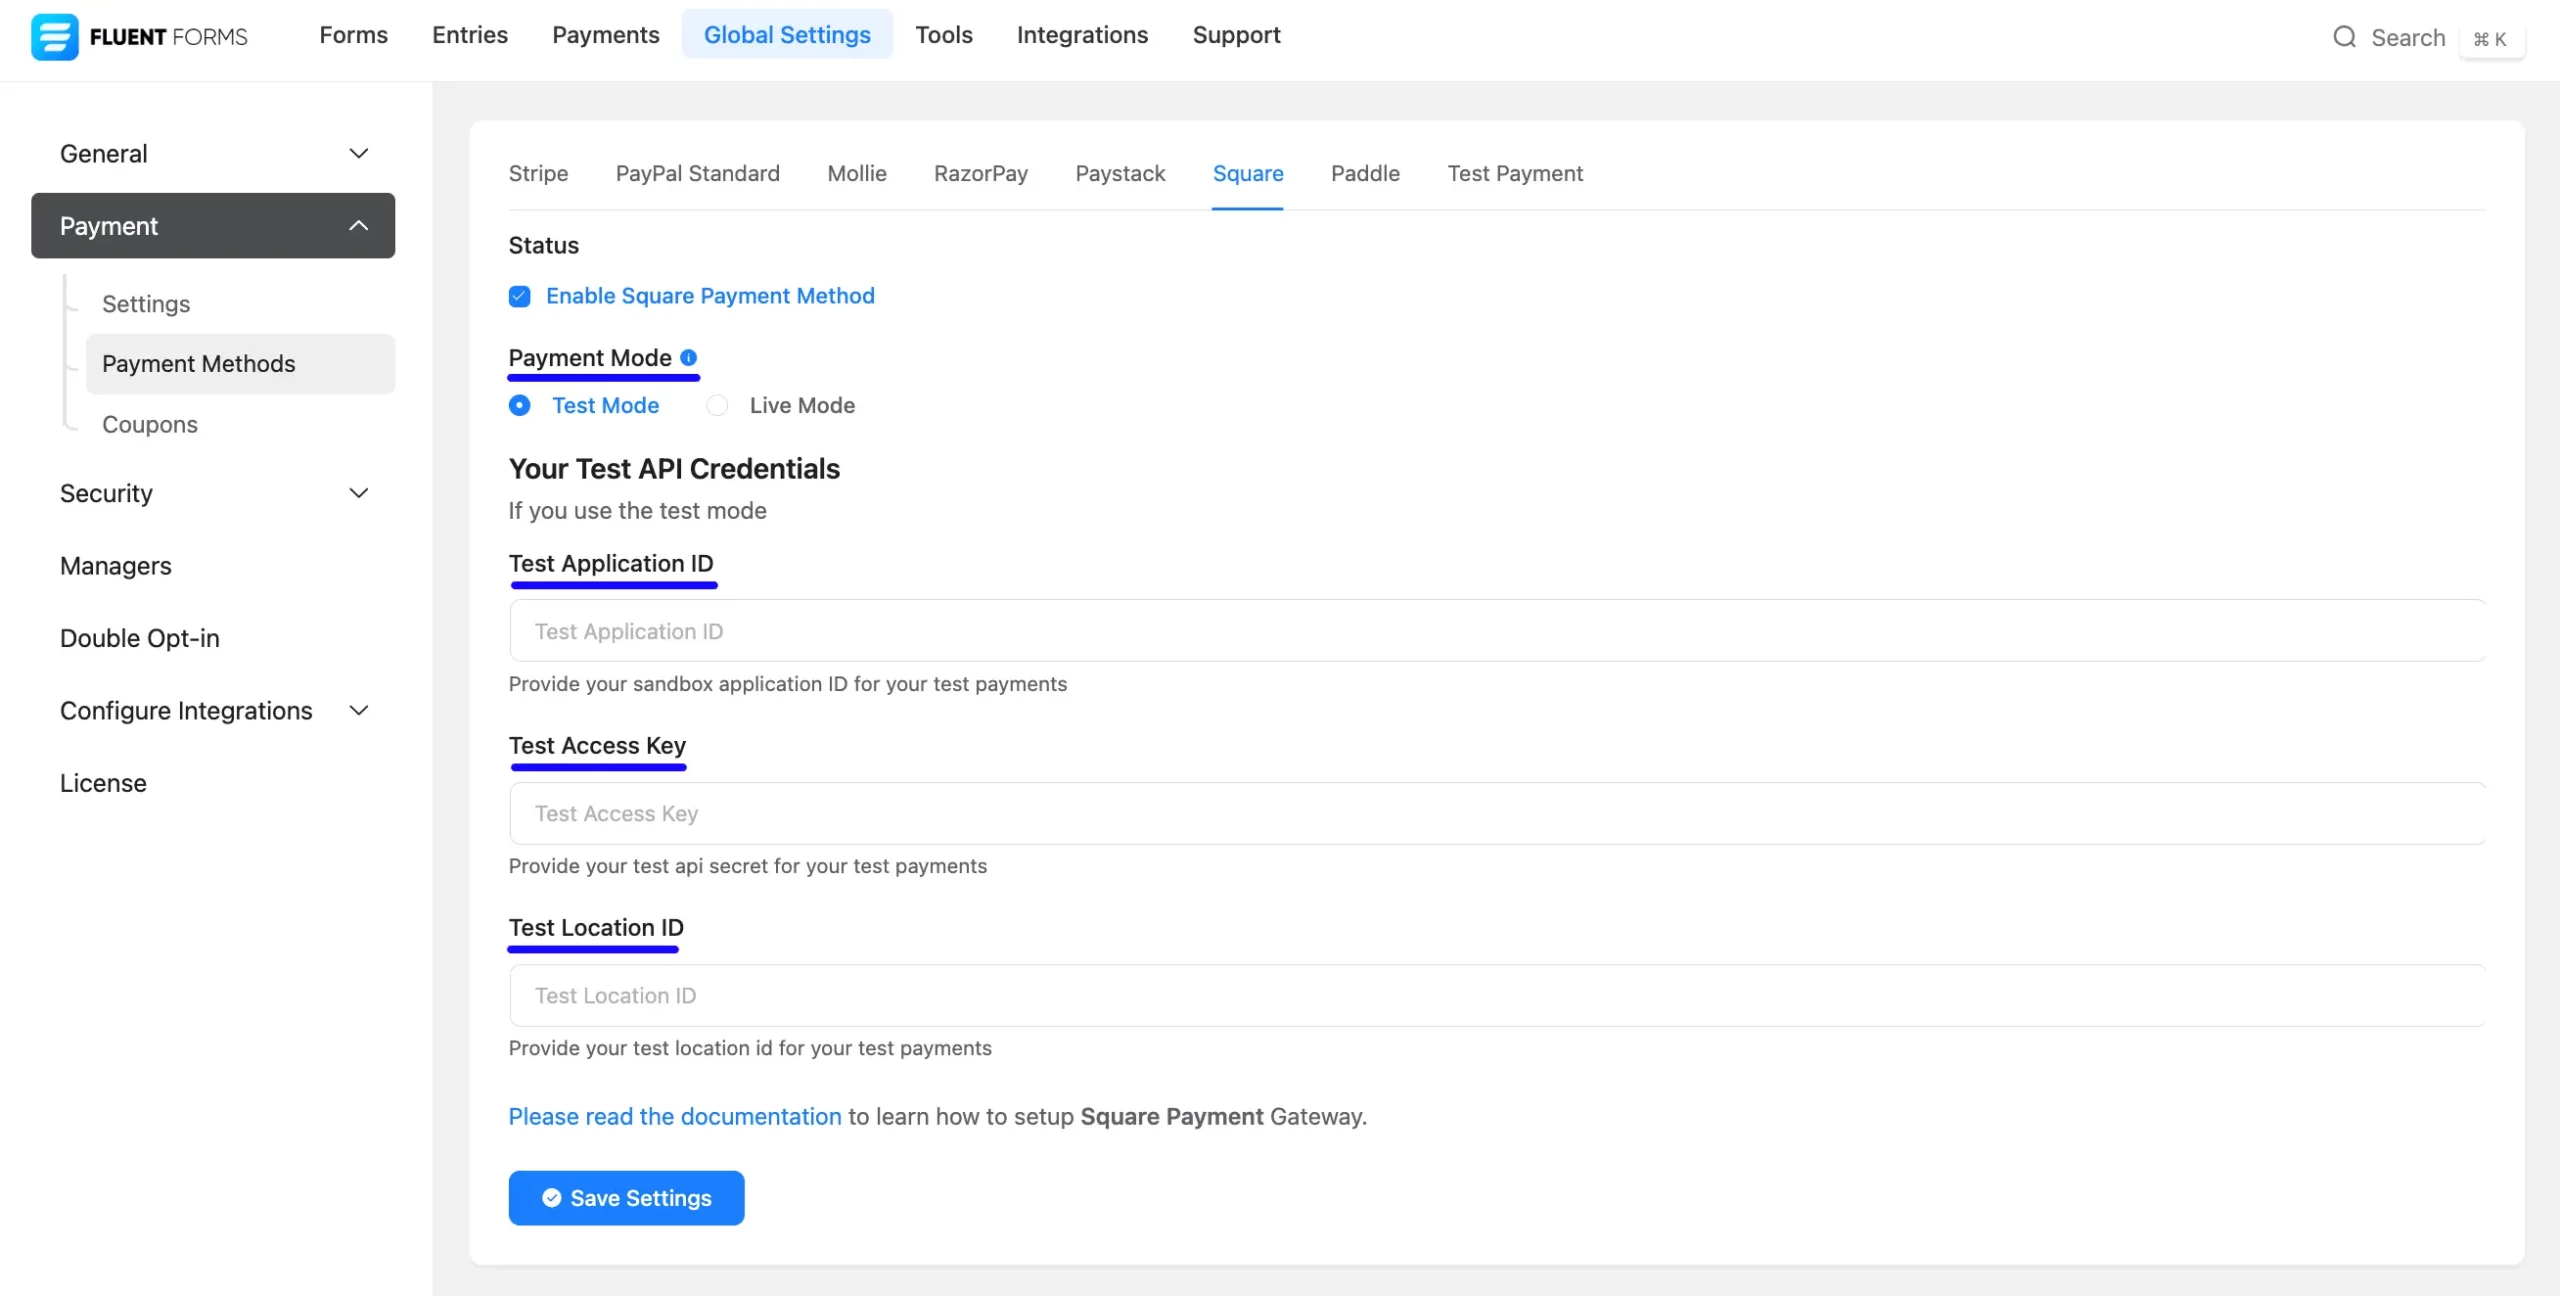The height and width of the screenshot is (1296, 2560).
Task: Open the Payments menu
Action: 606,35
